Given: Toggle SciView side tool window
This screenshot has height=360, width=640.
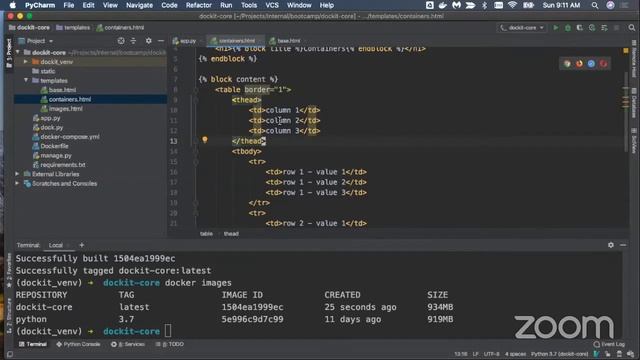Looking at the screenshot, I should pyautogui.click(x=634, y=141).
